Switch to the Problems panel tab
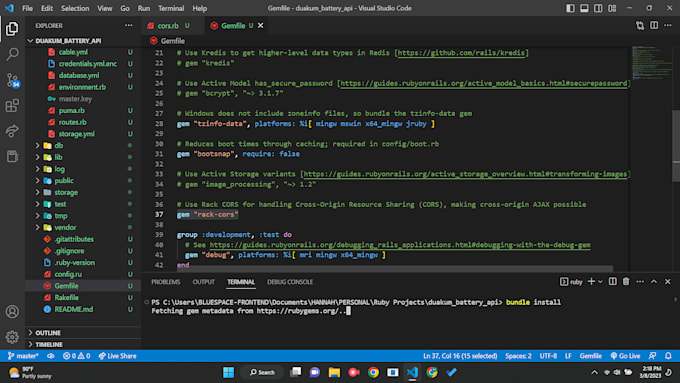680x383 pixels. coord(166,282)
